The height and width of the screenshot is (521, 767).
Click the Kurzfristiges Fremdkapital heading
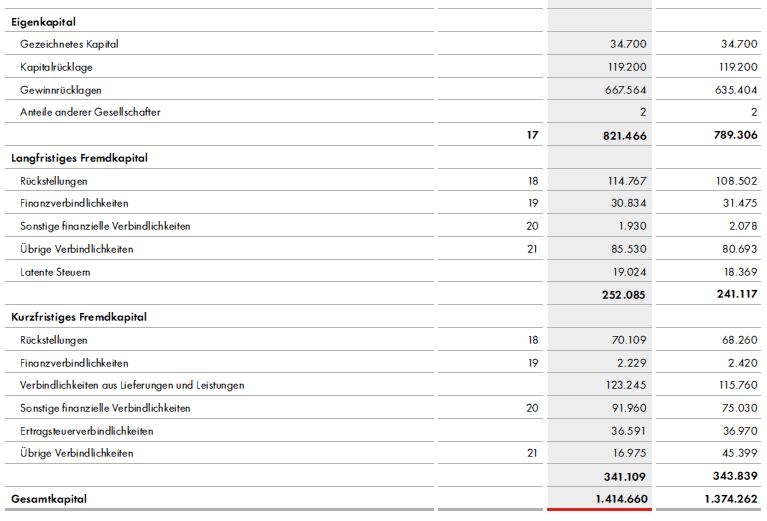pyautogui.click(x=78, y=317)
